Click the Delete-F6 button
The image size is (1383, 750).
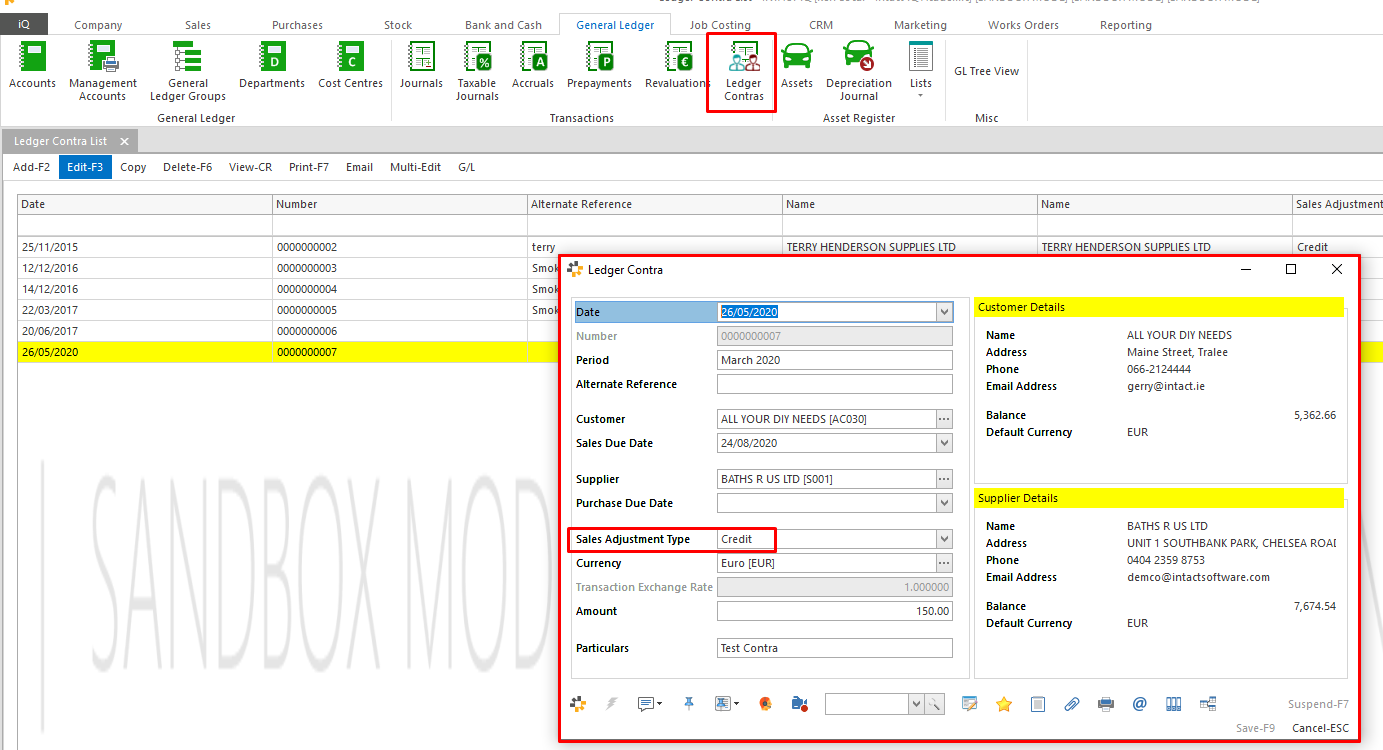point(187,167)
